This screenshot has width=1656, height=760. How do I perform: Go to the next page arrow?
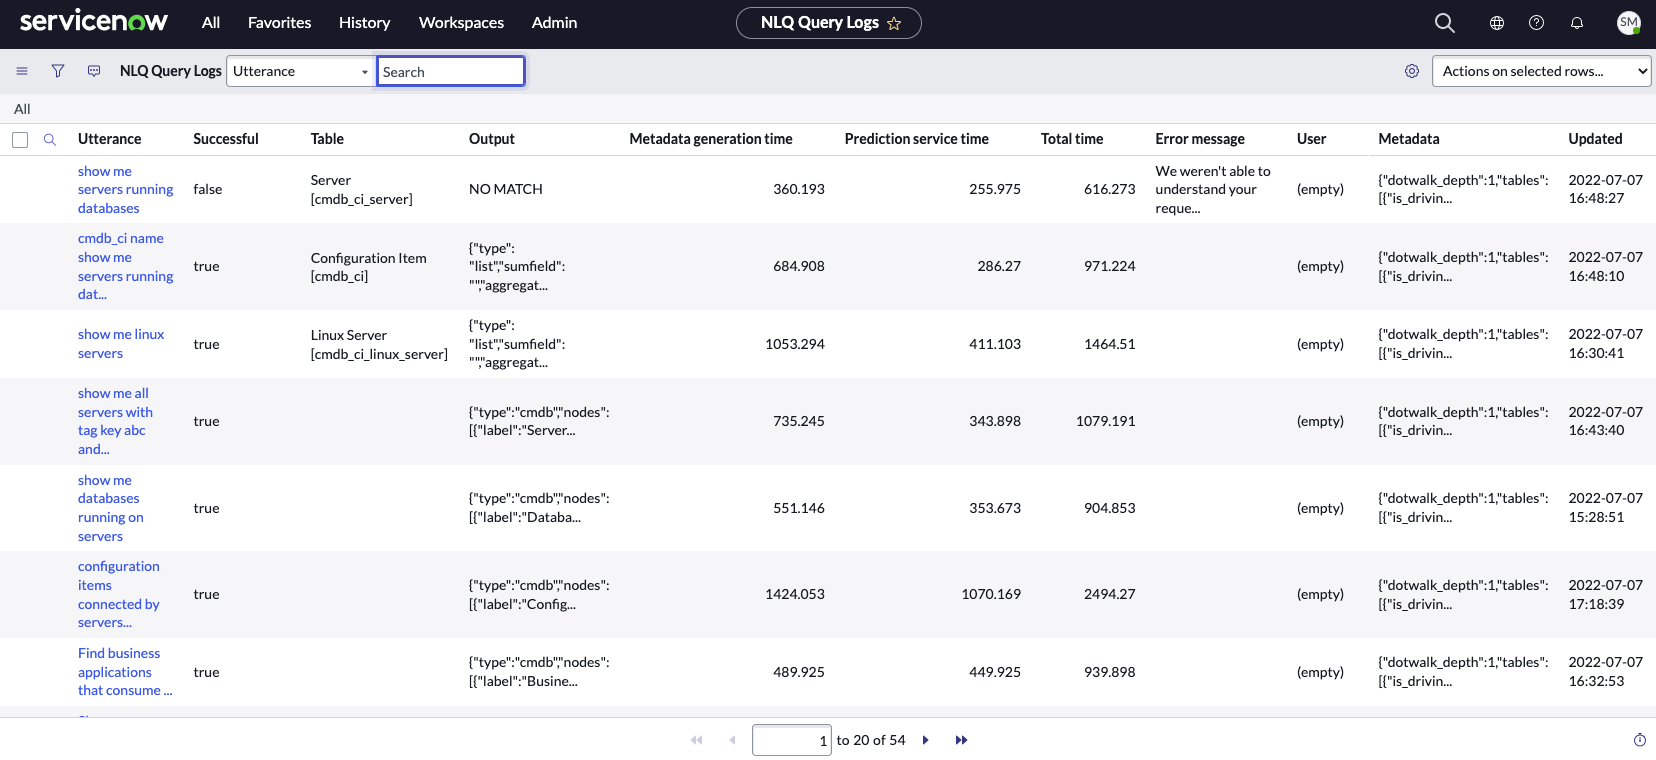pyautogui.click(x=926, y=740)
